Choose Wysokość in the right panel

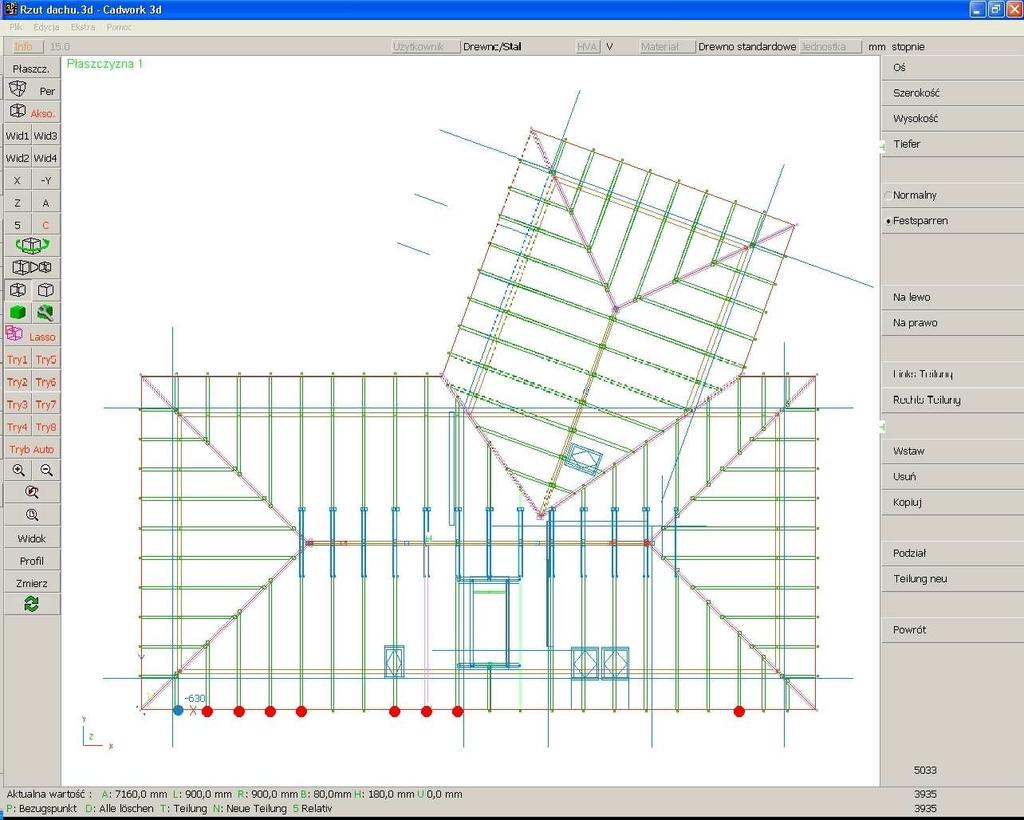click(x=953, y=119)
